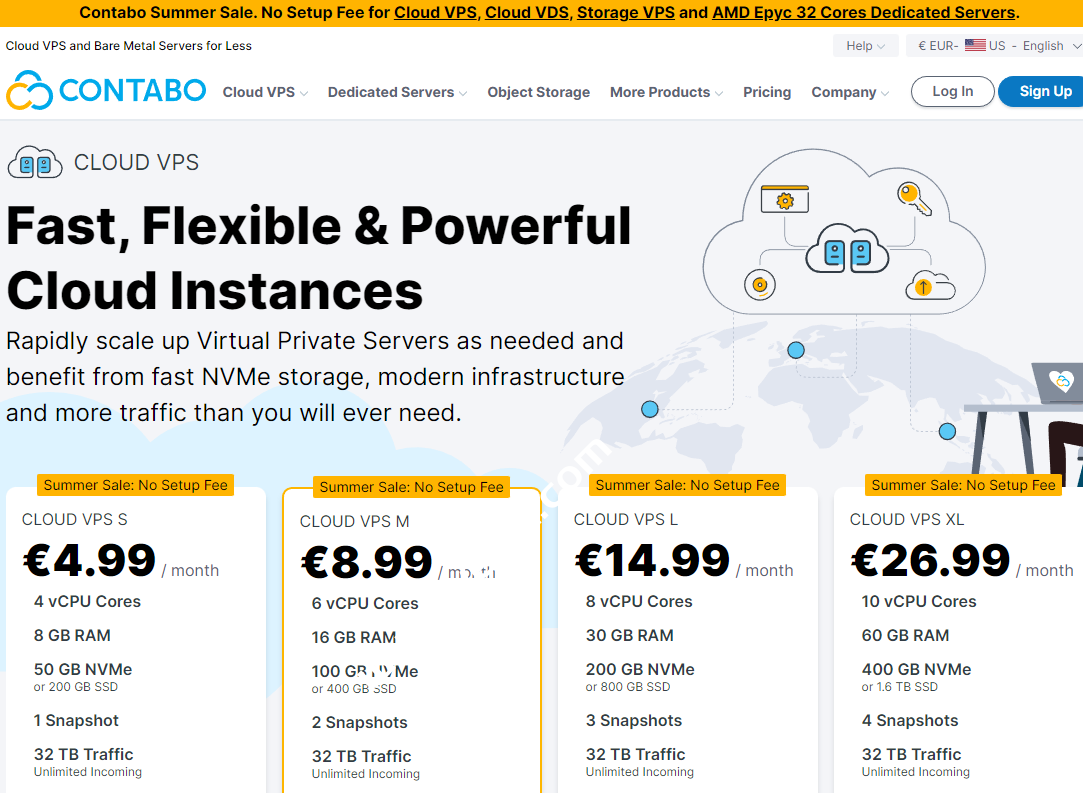Click the cloud upload arrow icon

(923, 286)
